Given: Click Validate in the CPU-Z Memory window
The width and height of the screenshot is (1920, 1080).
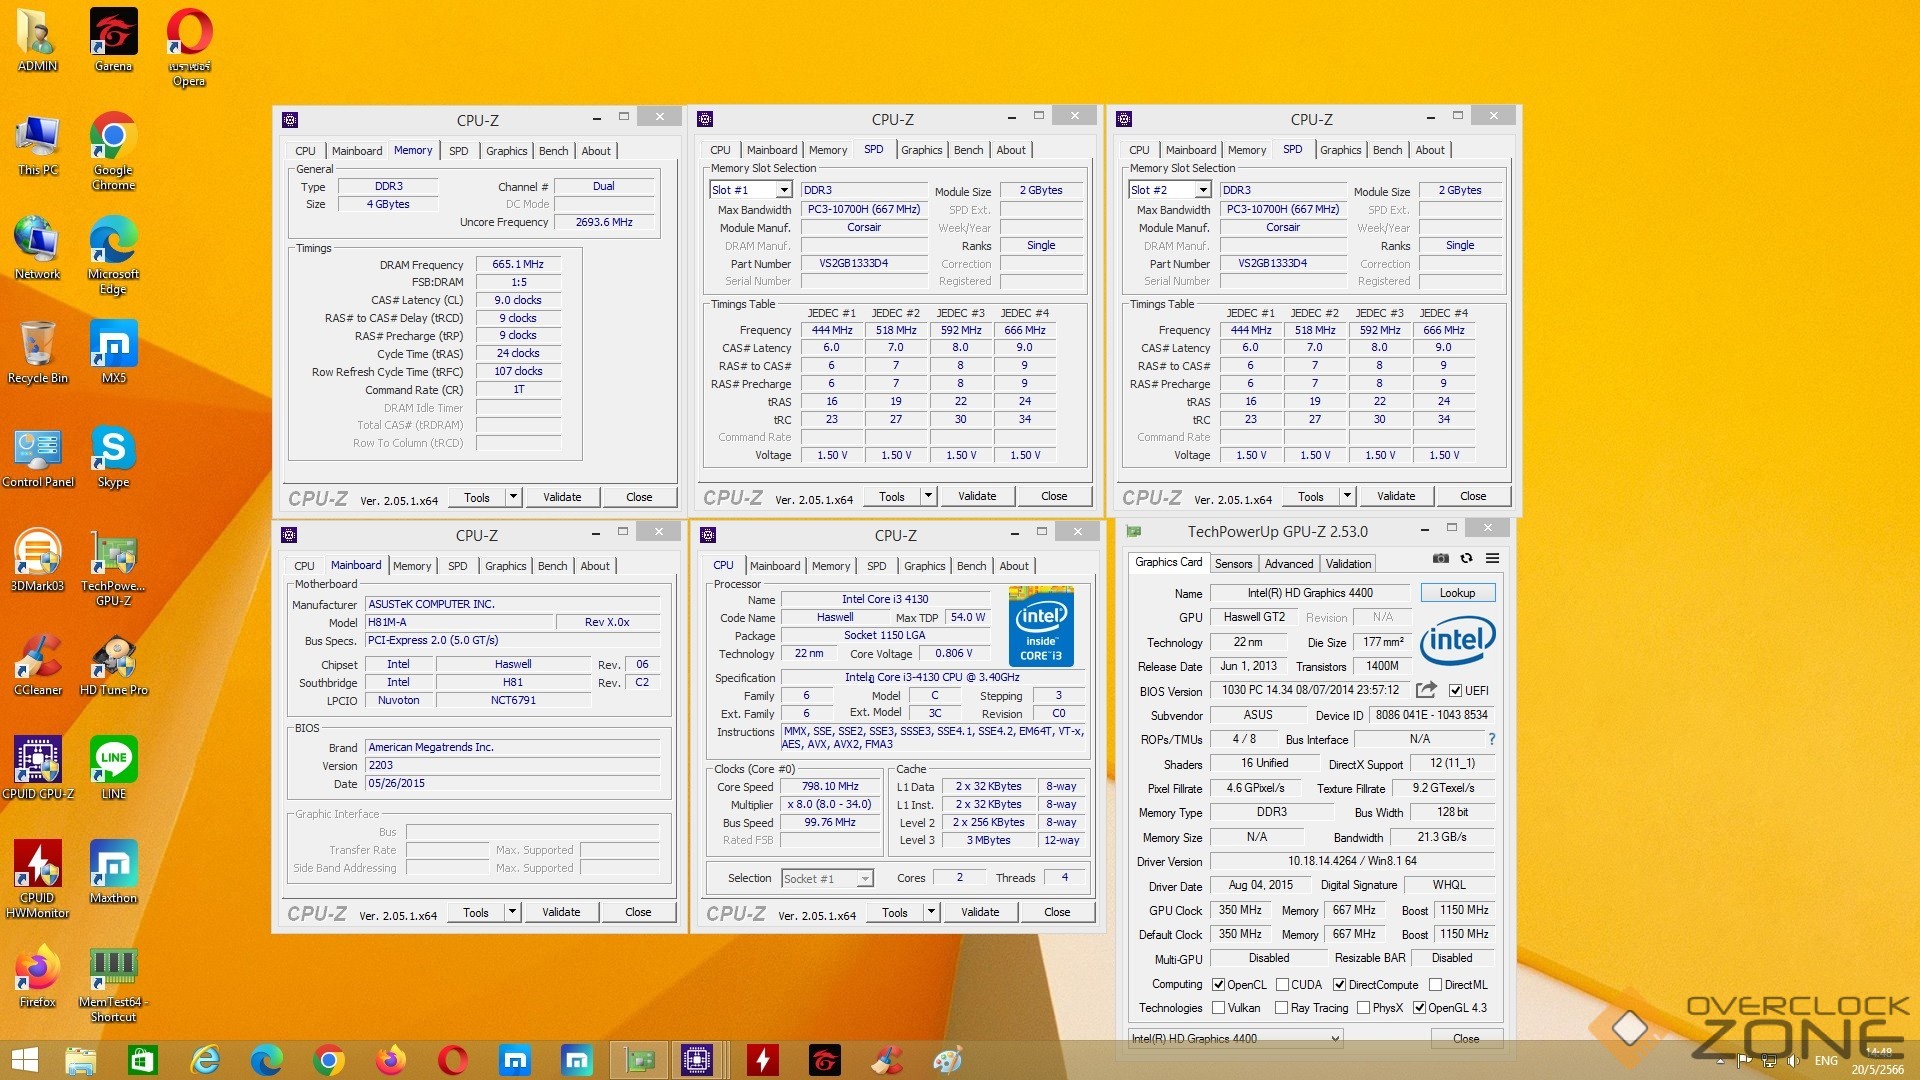Looking at the screenshot, I should click(x=562, y=497).
